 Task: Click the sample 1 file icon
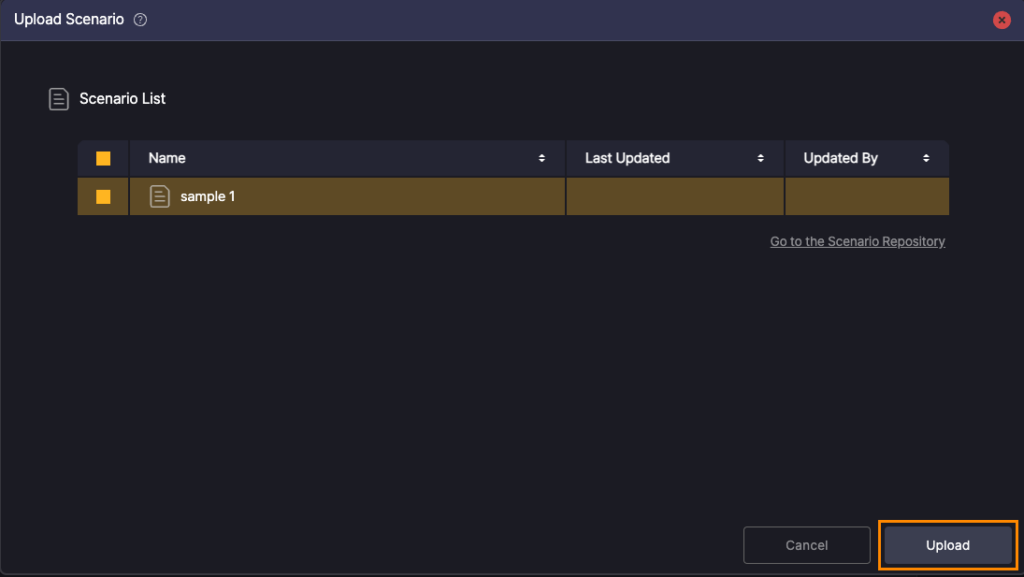160,197
